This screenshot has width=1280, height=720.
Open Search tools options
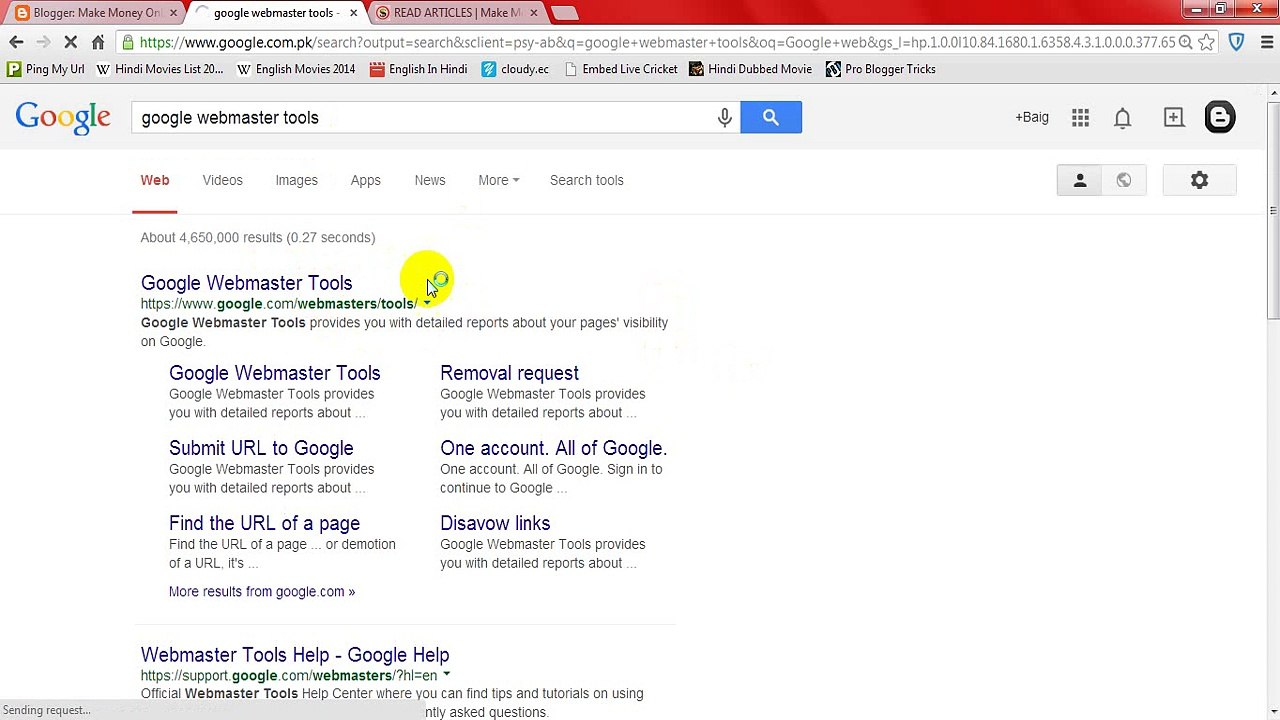coord(587,180)
